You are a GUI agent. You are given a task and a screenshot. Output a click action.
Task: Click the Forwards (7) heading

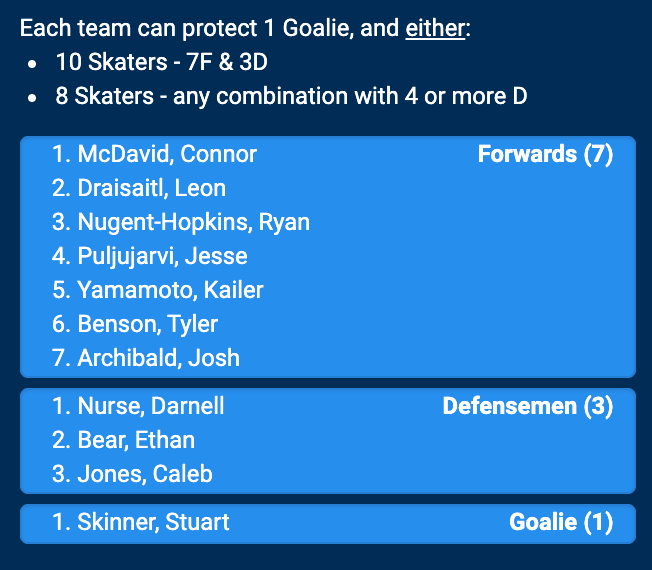pos(545,154)
